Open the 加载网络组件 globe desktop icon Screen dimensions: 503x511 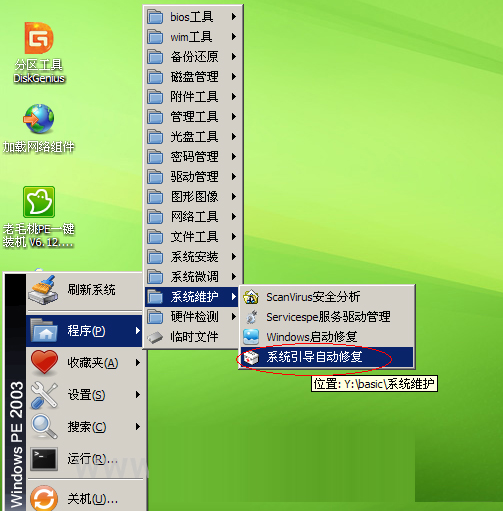pos(39,119)
